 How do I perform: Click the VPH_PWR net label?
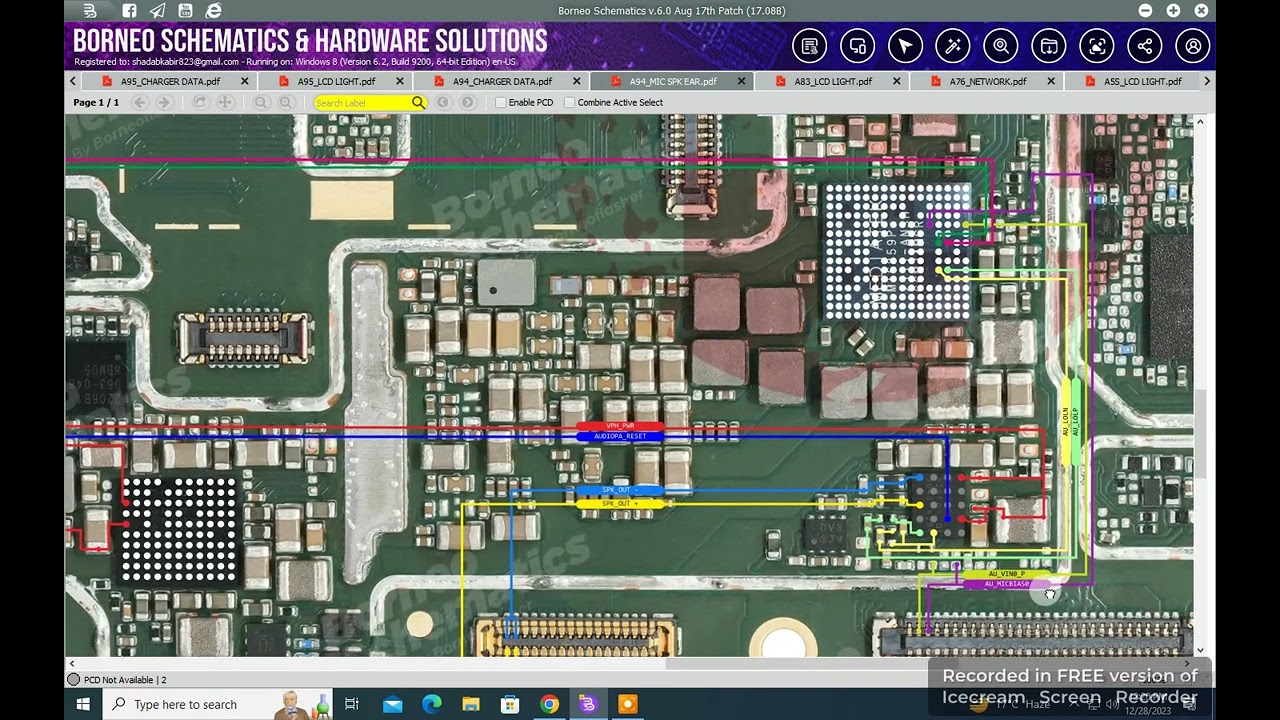pyautogui.click(x=620, y=426)
